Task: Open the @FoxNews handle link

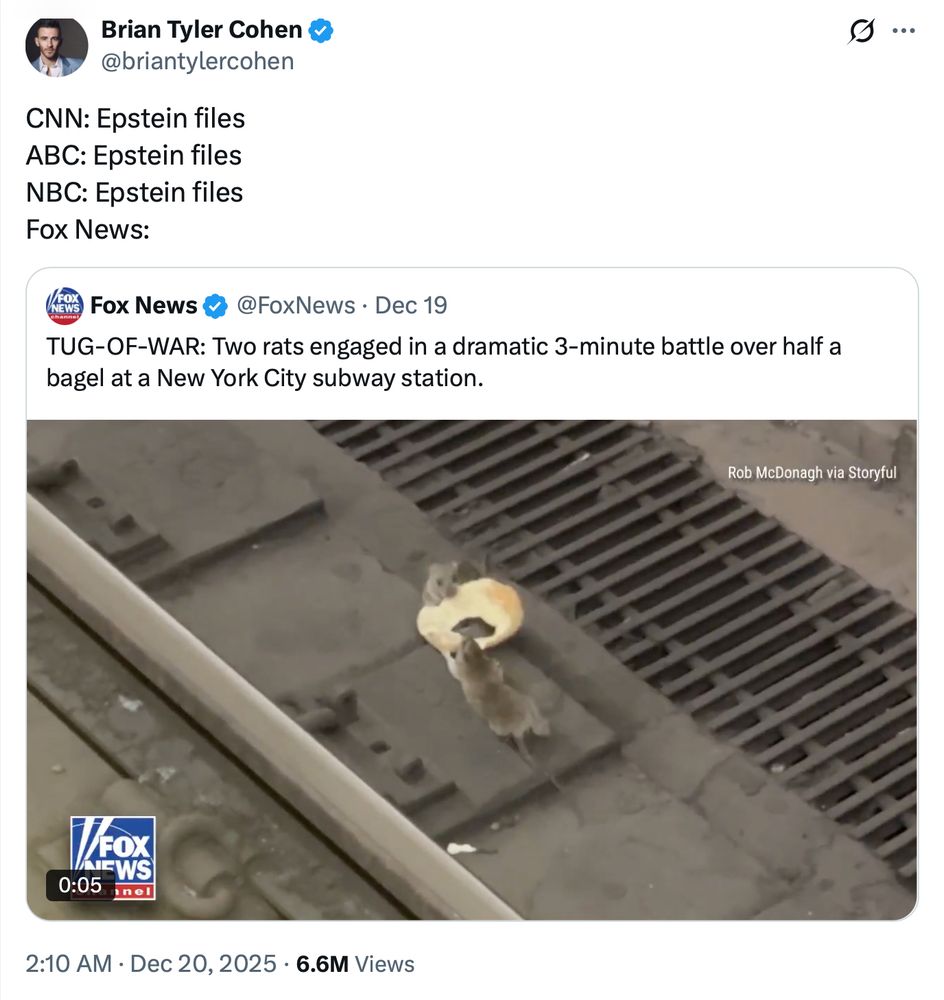Action: (295, 305)
